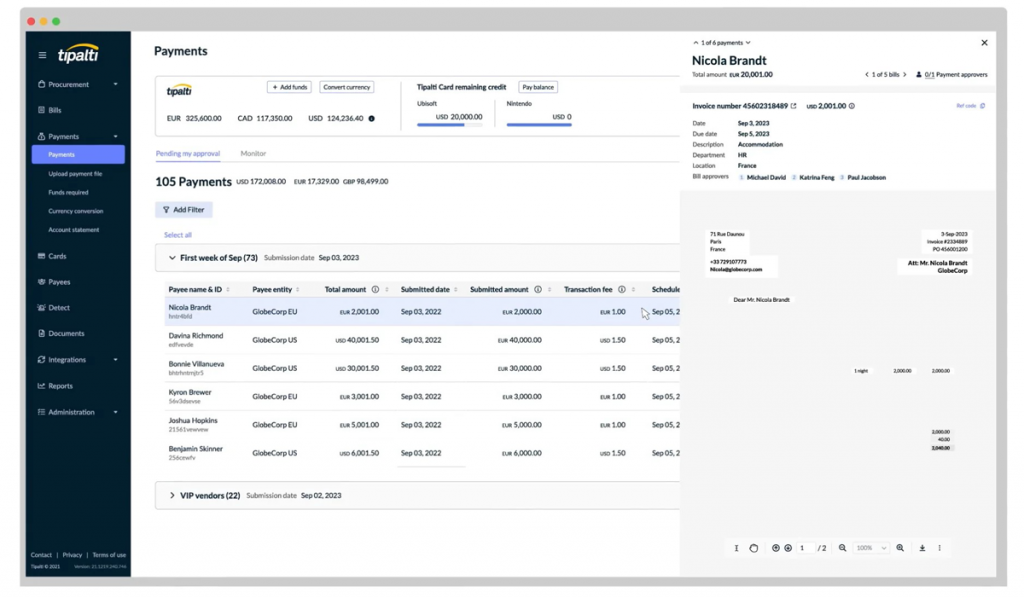The height and width of the screenshot is (597, 1024).
Task: Click the Nintendo card credit progress bar
Action: point(539,125)
